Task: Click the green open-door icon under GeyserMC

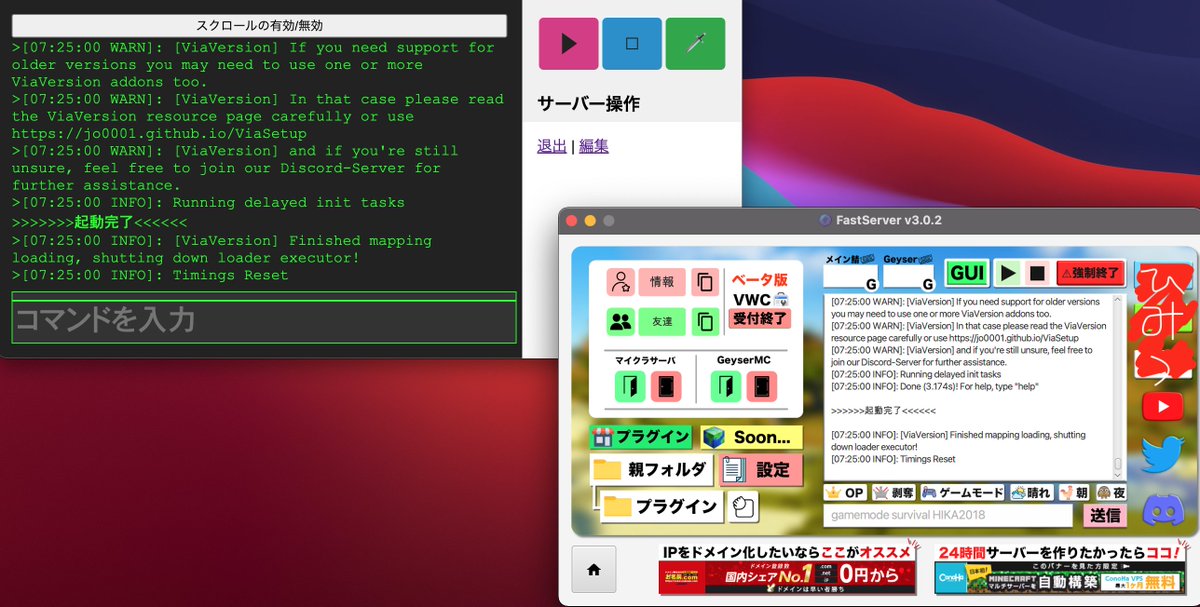Action: tap(726, 386)
